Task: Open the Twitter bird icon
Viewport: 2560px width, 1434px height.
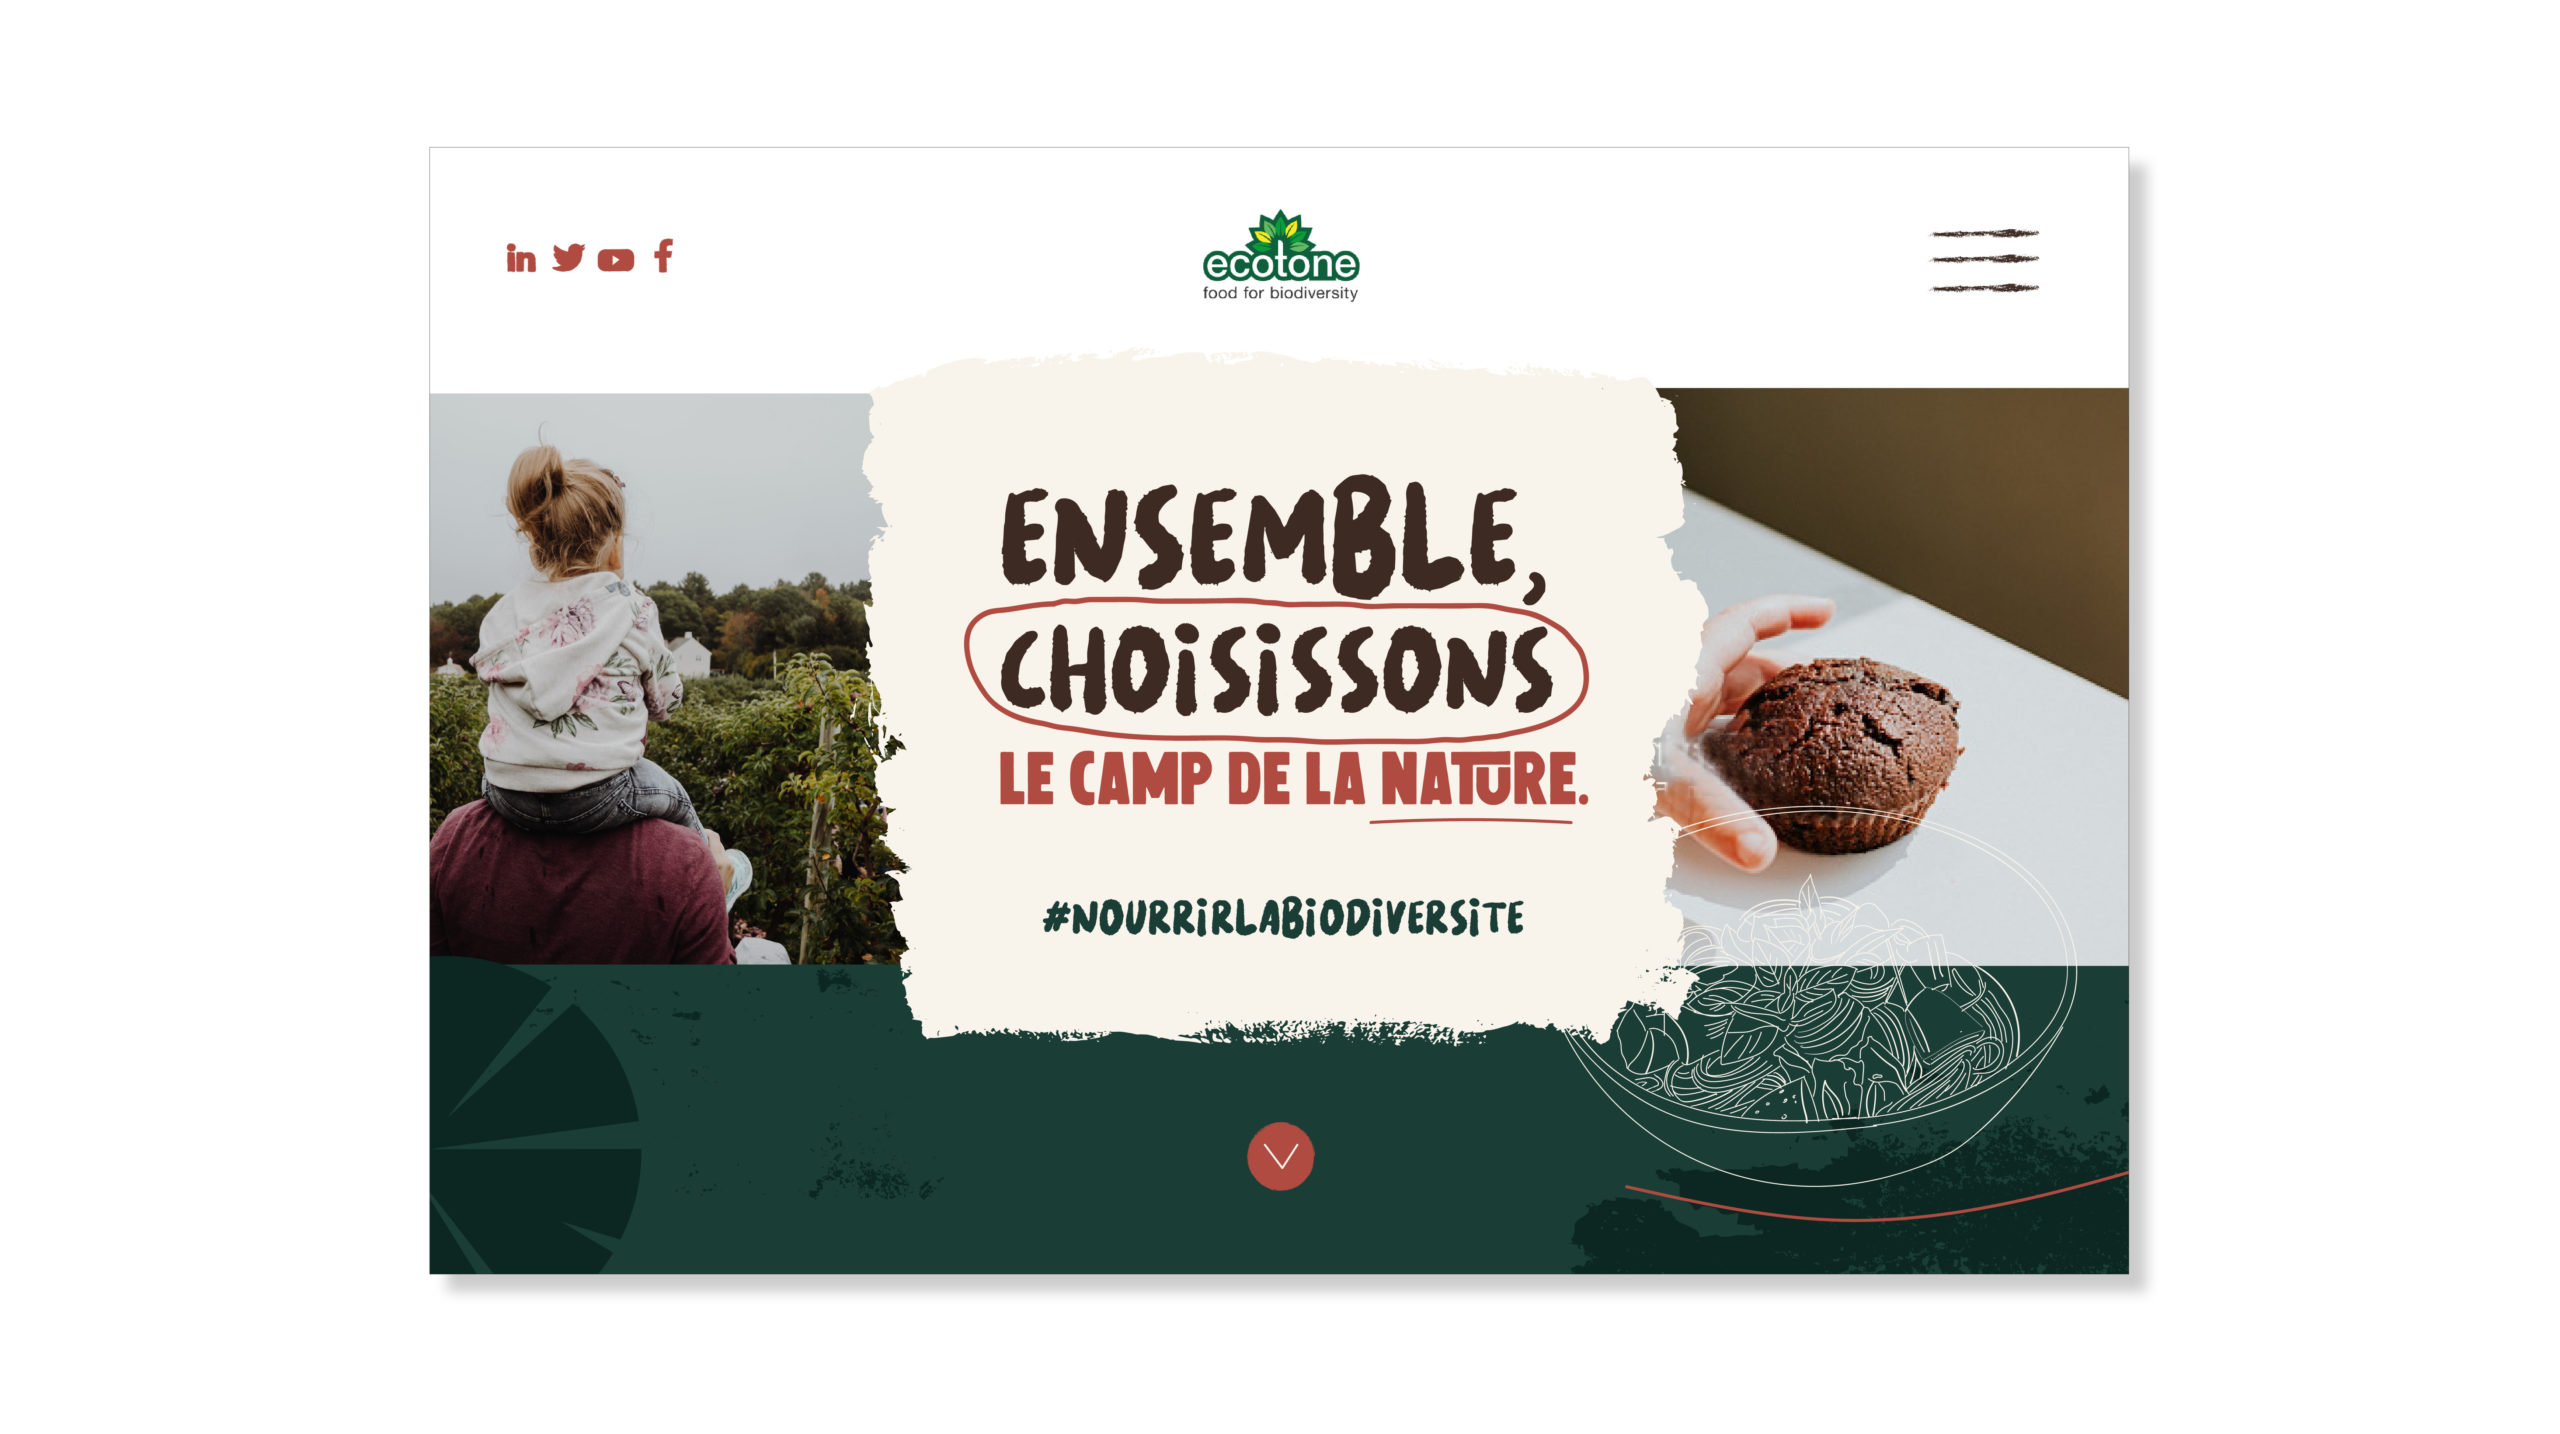Action: (568, 258)
